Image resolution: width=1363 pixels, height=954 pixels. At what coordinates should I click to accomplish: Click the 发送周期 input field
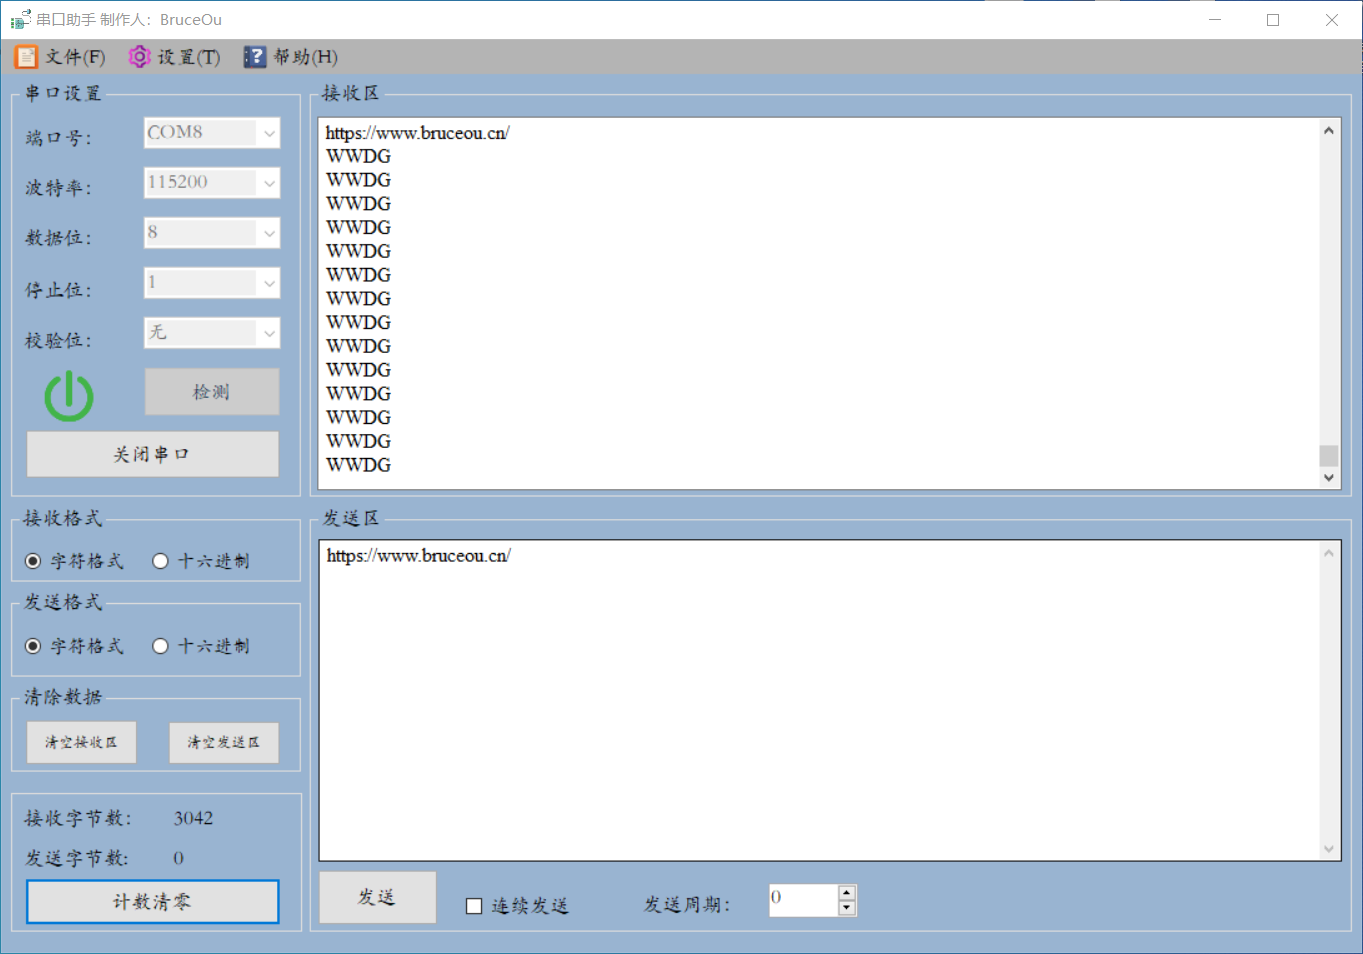(x=803, y=900)
